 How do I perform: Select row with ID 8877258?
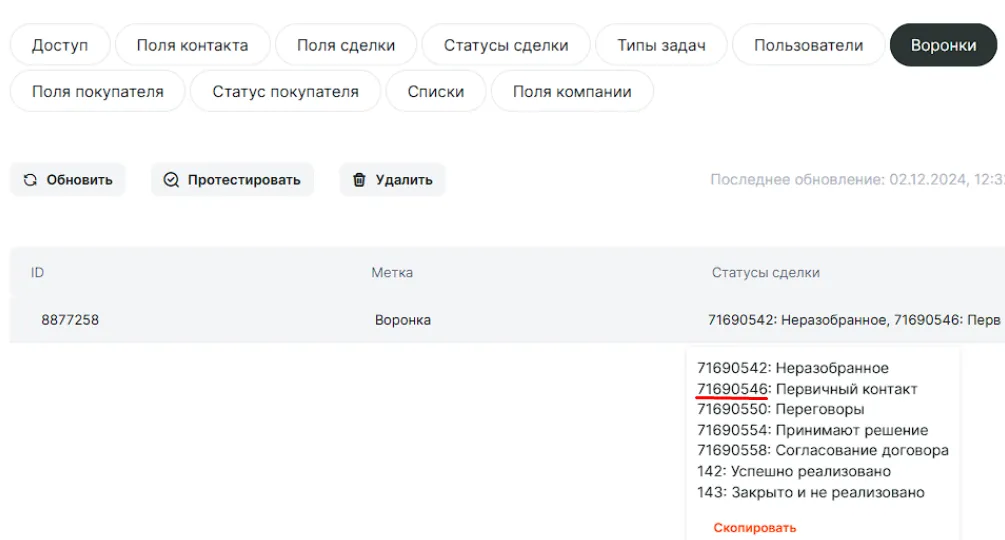click(x=70, y=320)
